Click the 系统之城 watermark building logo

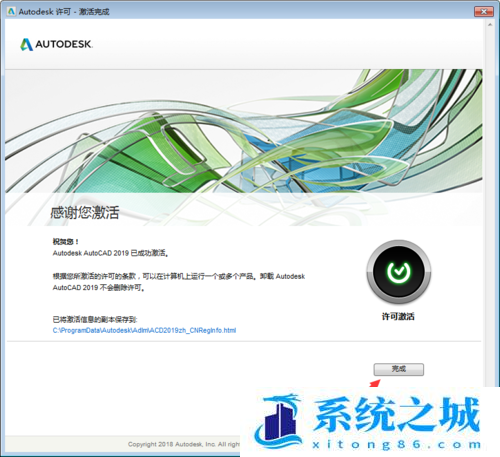point(278,421)
